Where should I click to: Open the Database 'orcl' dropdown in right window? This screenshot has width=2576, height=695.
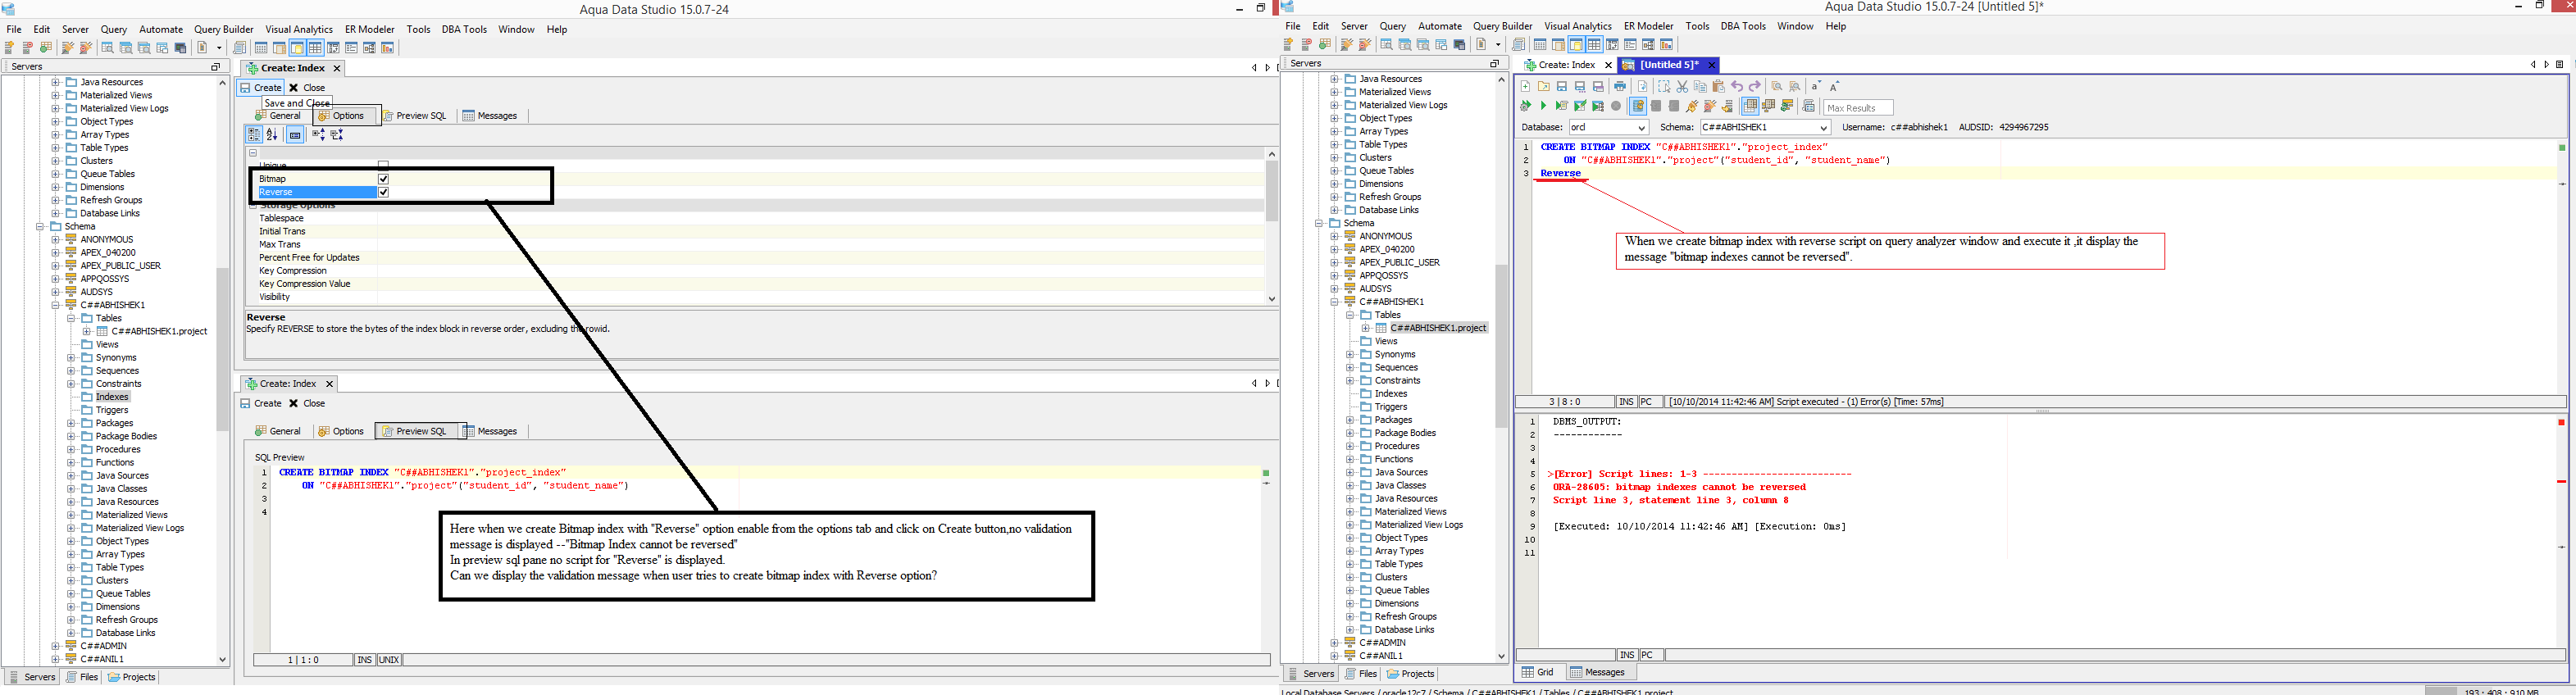1641,128
